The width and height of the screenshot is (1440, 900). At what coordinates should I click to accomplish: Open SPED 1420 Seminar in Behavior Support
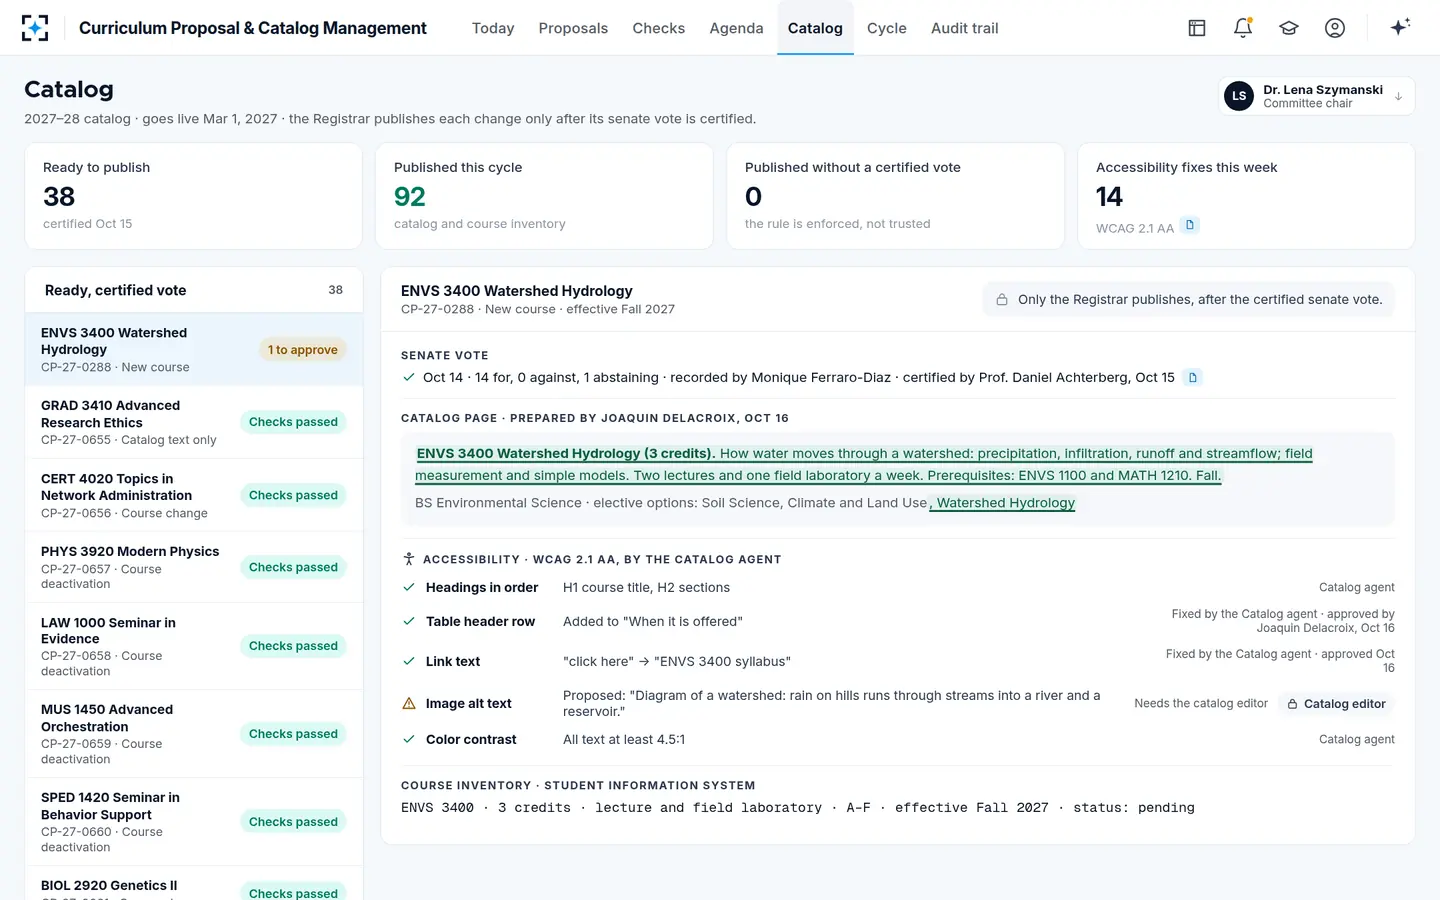click(194, 822)
